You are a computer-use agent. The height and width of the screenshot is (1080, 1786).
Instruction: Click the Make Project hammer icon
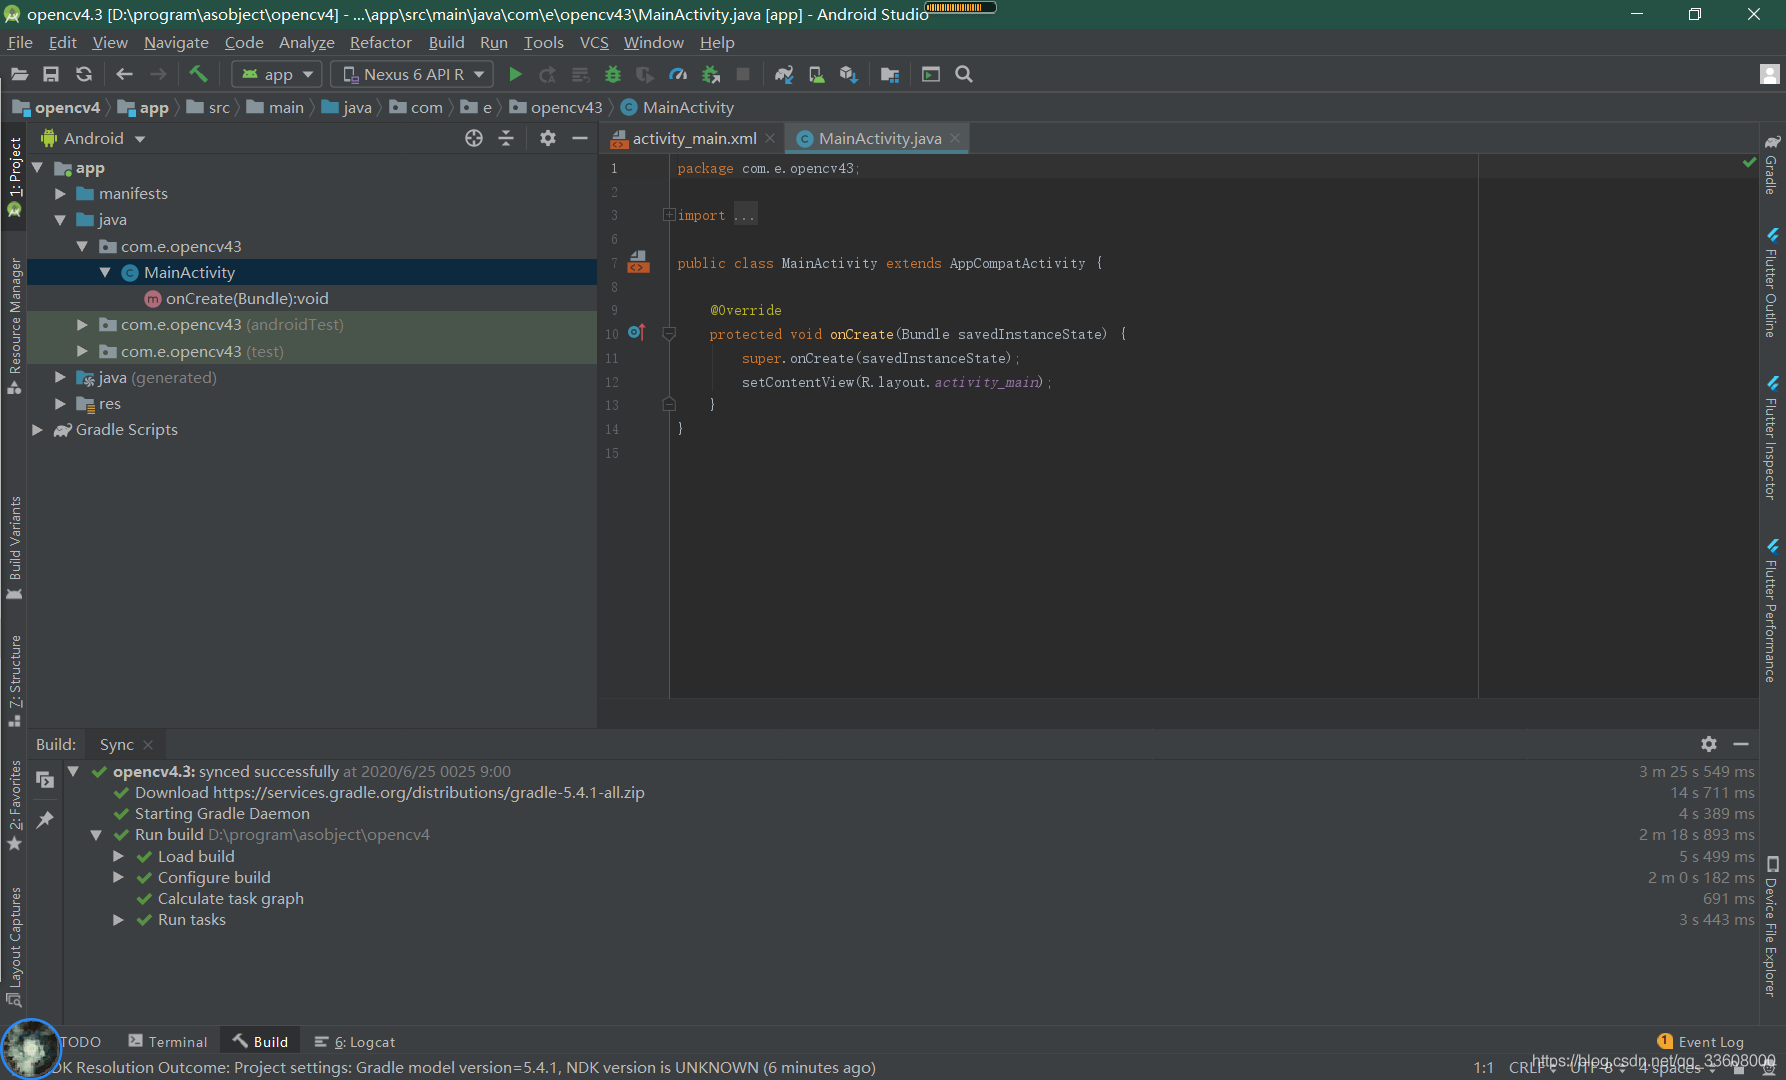[x=198, y=74]
